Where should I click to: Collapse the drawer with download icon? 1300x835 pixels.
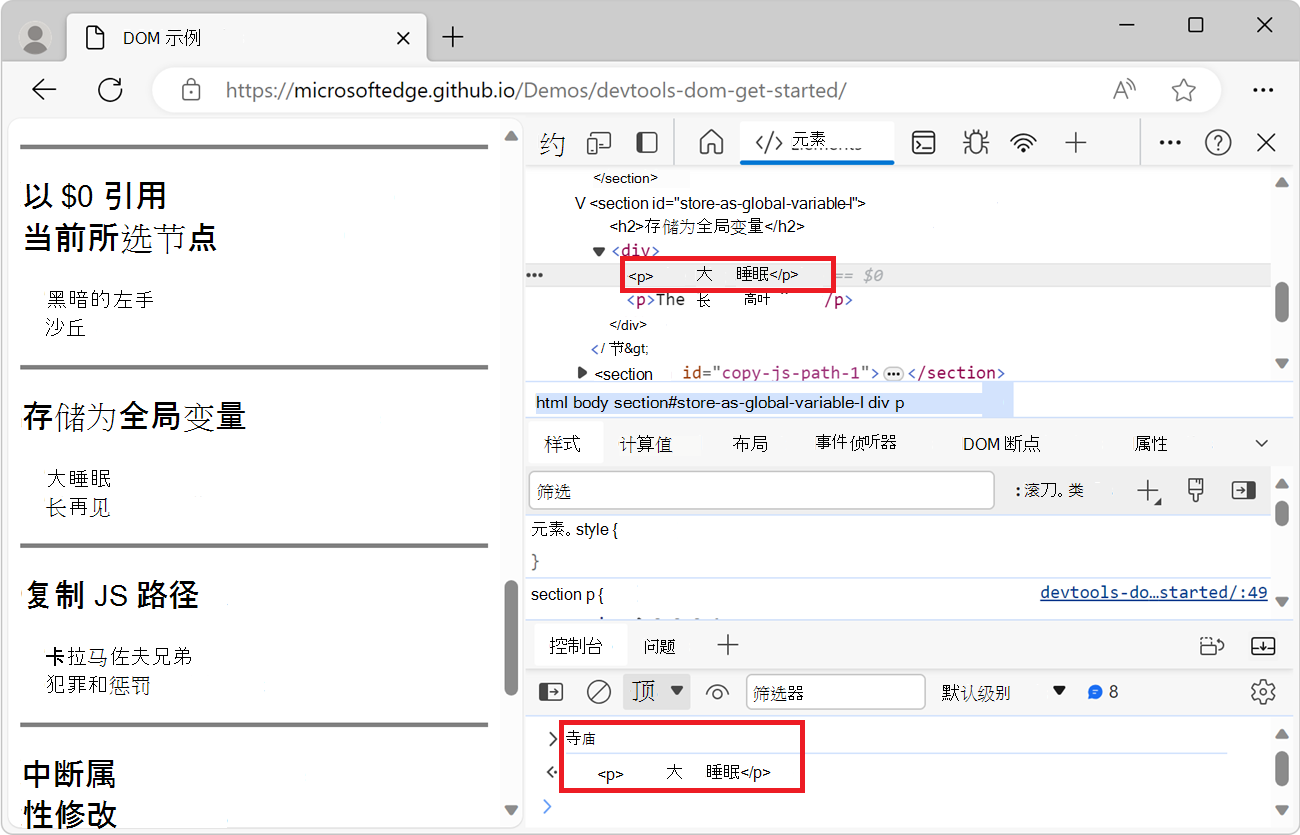coord(1263,647)
